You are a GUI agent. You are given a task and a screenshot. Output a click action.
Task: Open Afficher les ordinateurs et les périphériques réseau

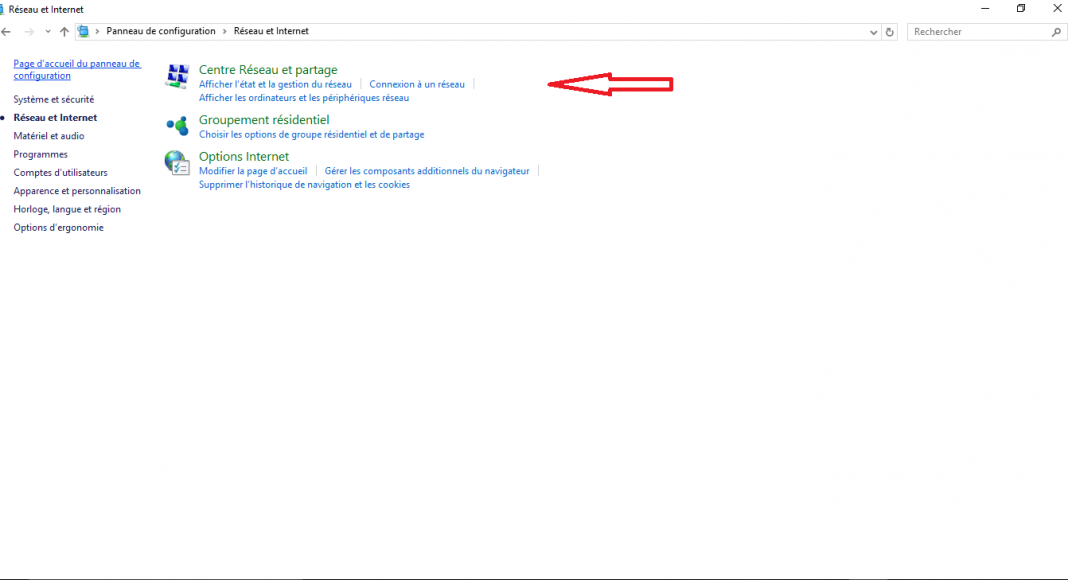coord(304,98)
